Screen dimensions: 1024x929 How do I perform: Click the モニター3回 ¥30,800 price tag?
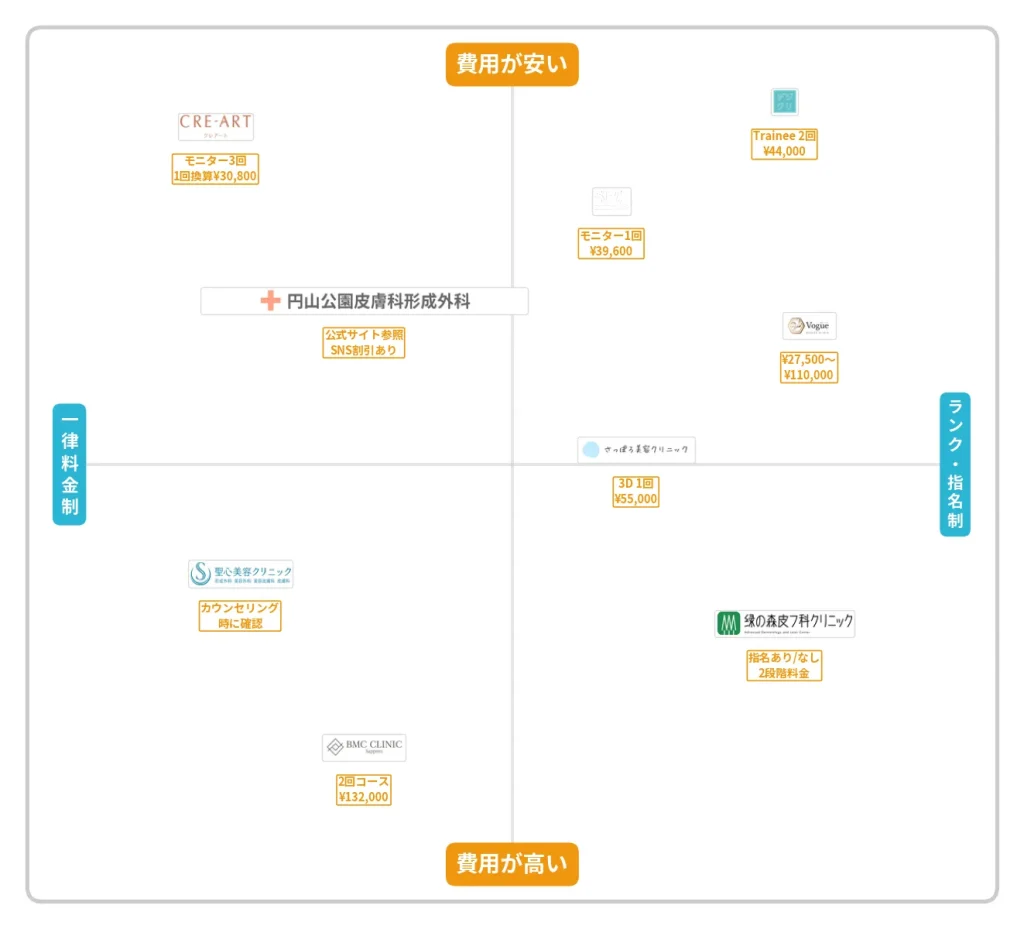click(215, 168)
